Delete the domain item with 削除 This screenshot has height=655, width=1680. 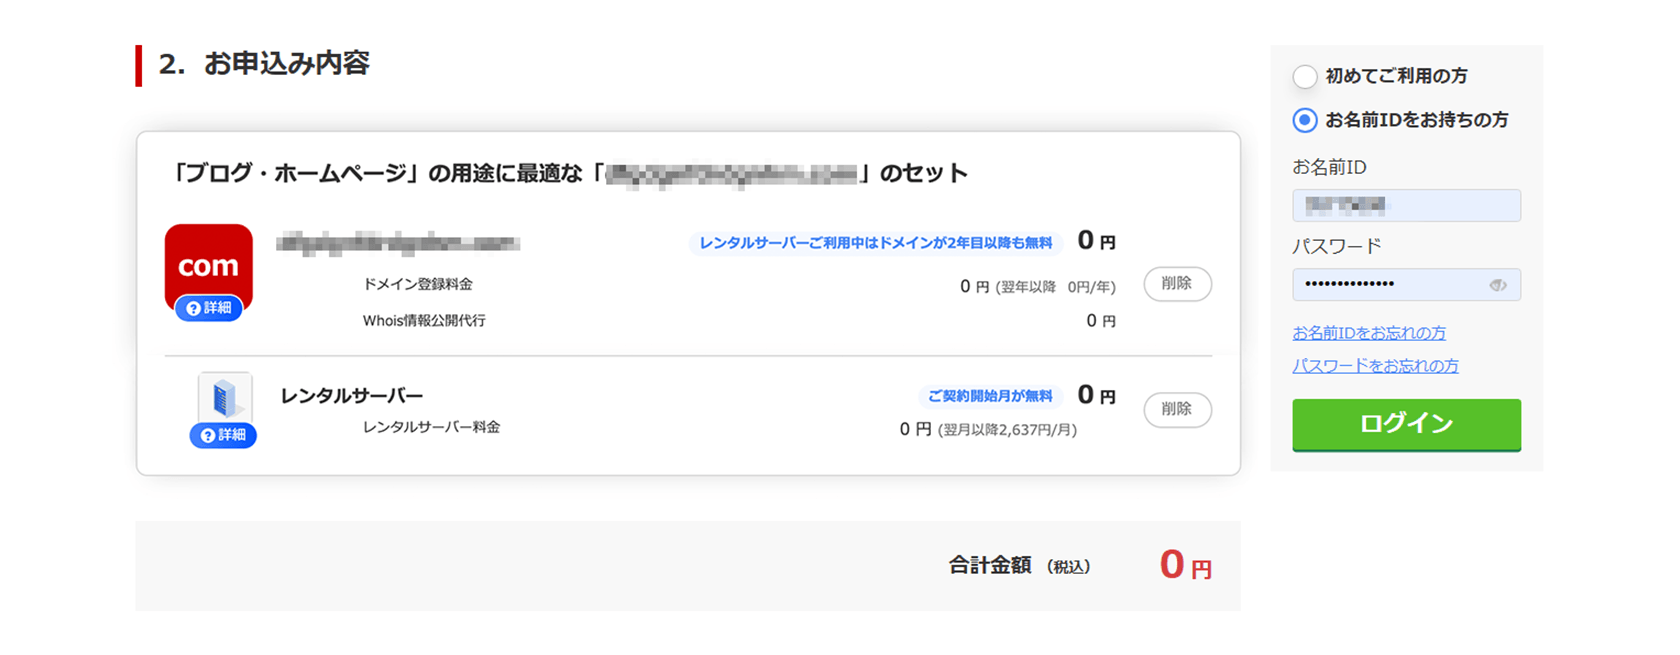click(x=1177, y=284)
